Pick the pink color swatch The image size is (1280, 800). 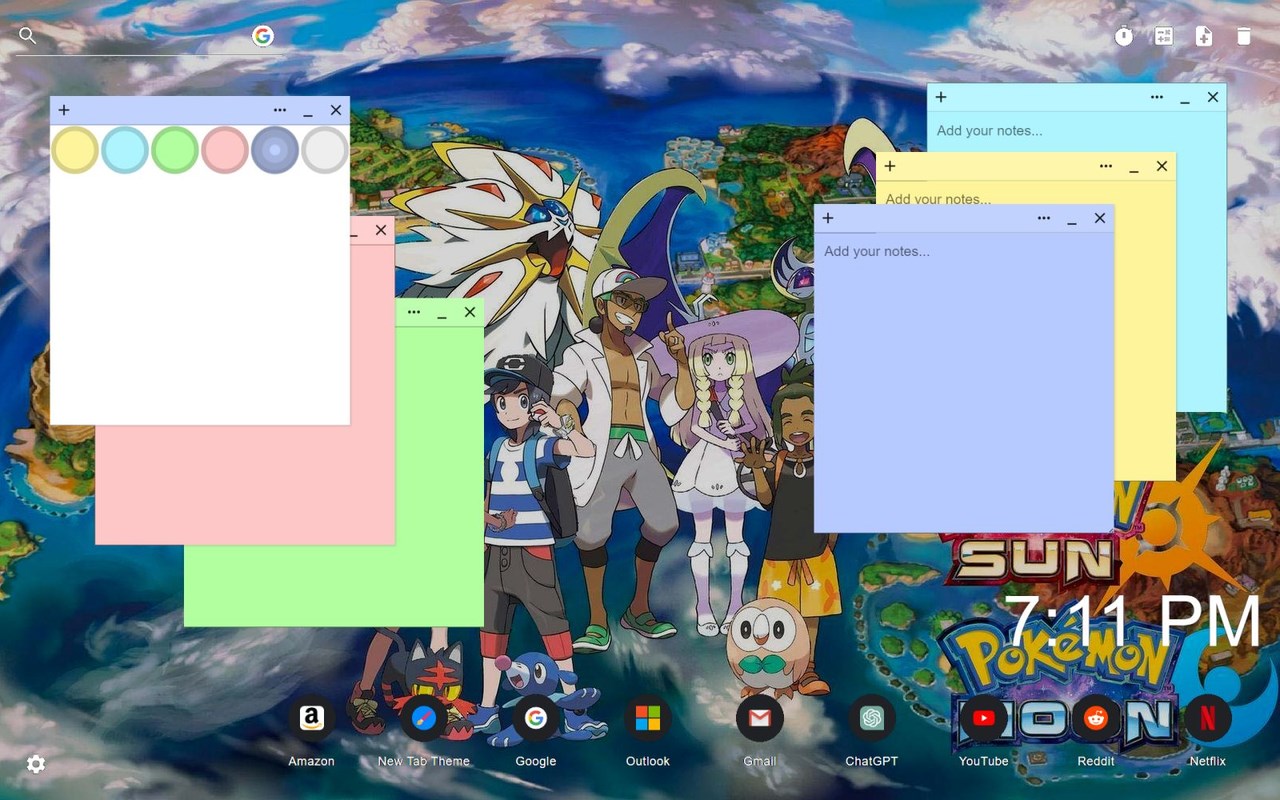(225, 150)
